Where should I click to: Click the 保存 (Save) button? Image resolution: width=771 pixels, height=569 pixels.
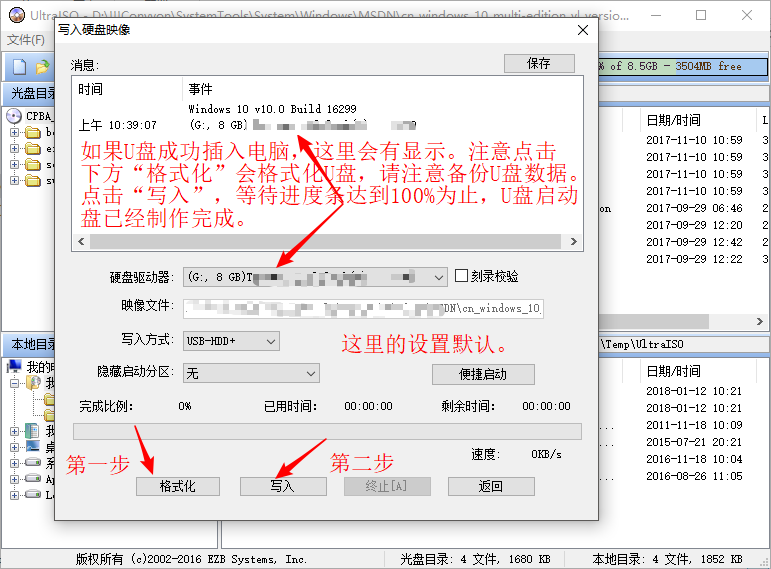coord(539,63)
